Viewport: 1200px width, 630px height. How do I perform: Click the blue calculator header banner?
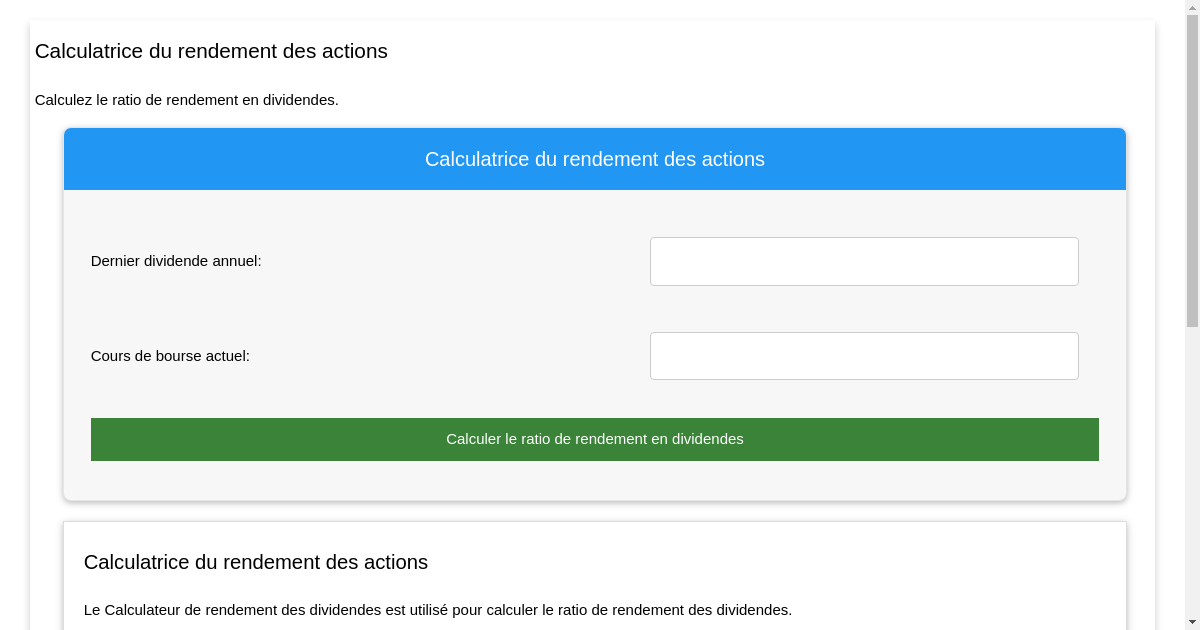tap(595, 158)
